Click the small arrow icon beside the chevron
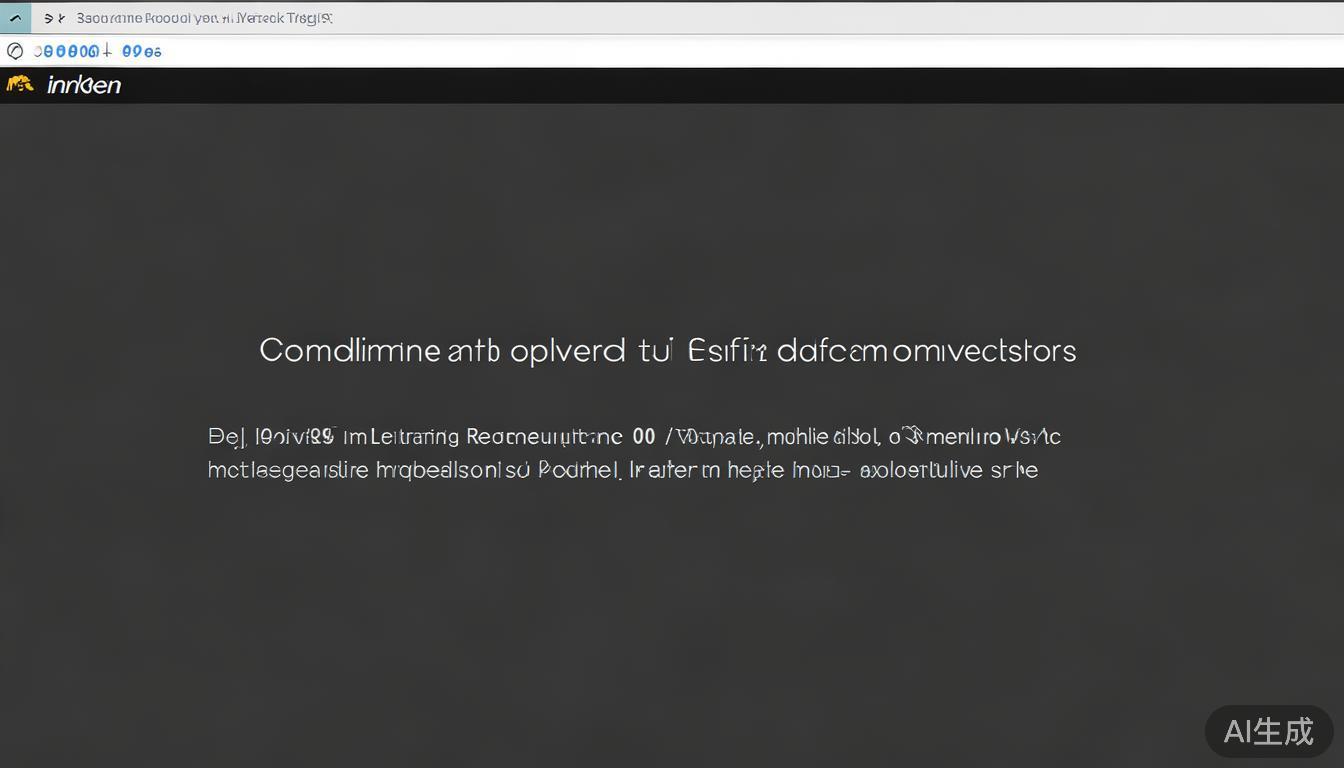Image resolution: width=1344 pixels, height=768 pixels. pyautogui.click(x=54, y=18)
